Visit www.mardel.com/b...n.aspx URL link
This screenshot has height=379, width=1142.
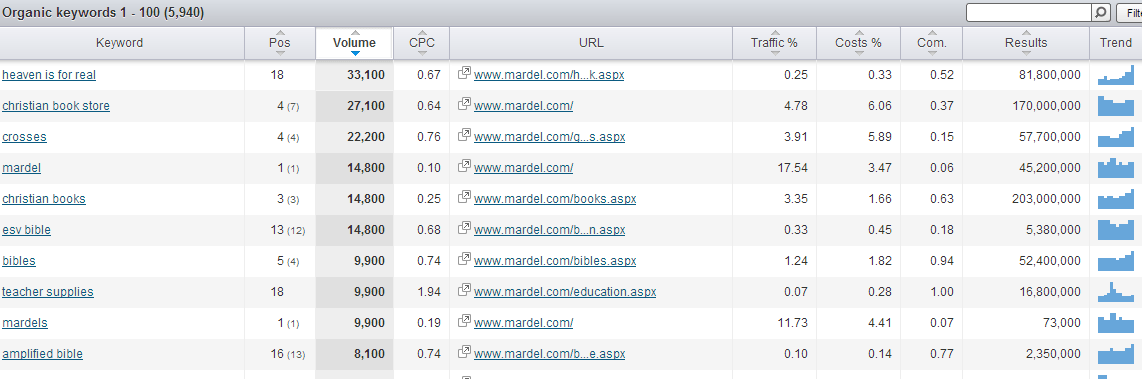click(x=549, y=230)
